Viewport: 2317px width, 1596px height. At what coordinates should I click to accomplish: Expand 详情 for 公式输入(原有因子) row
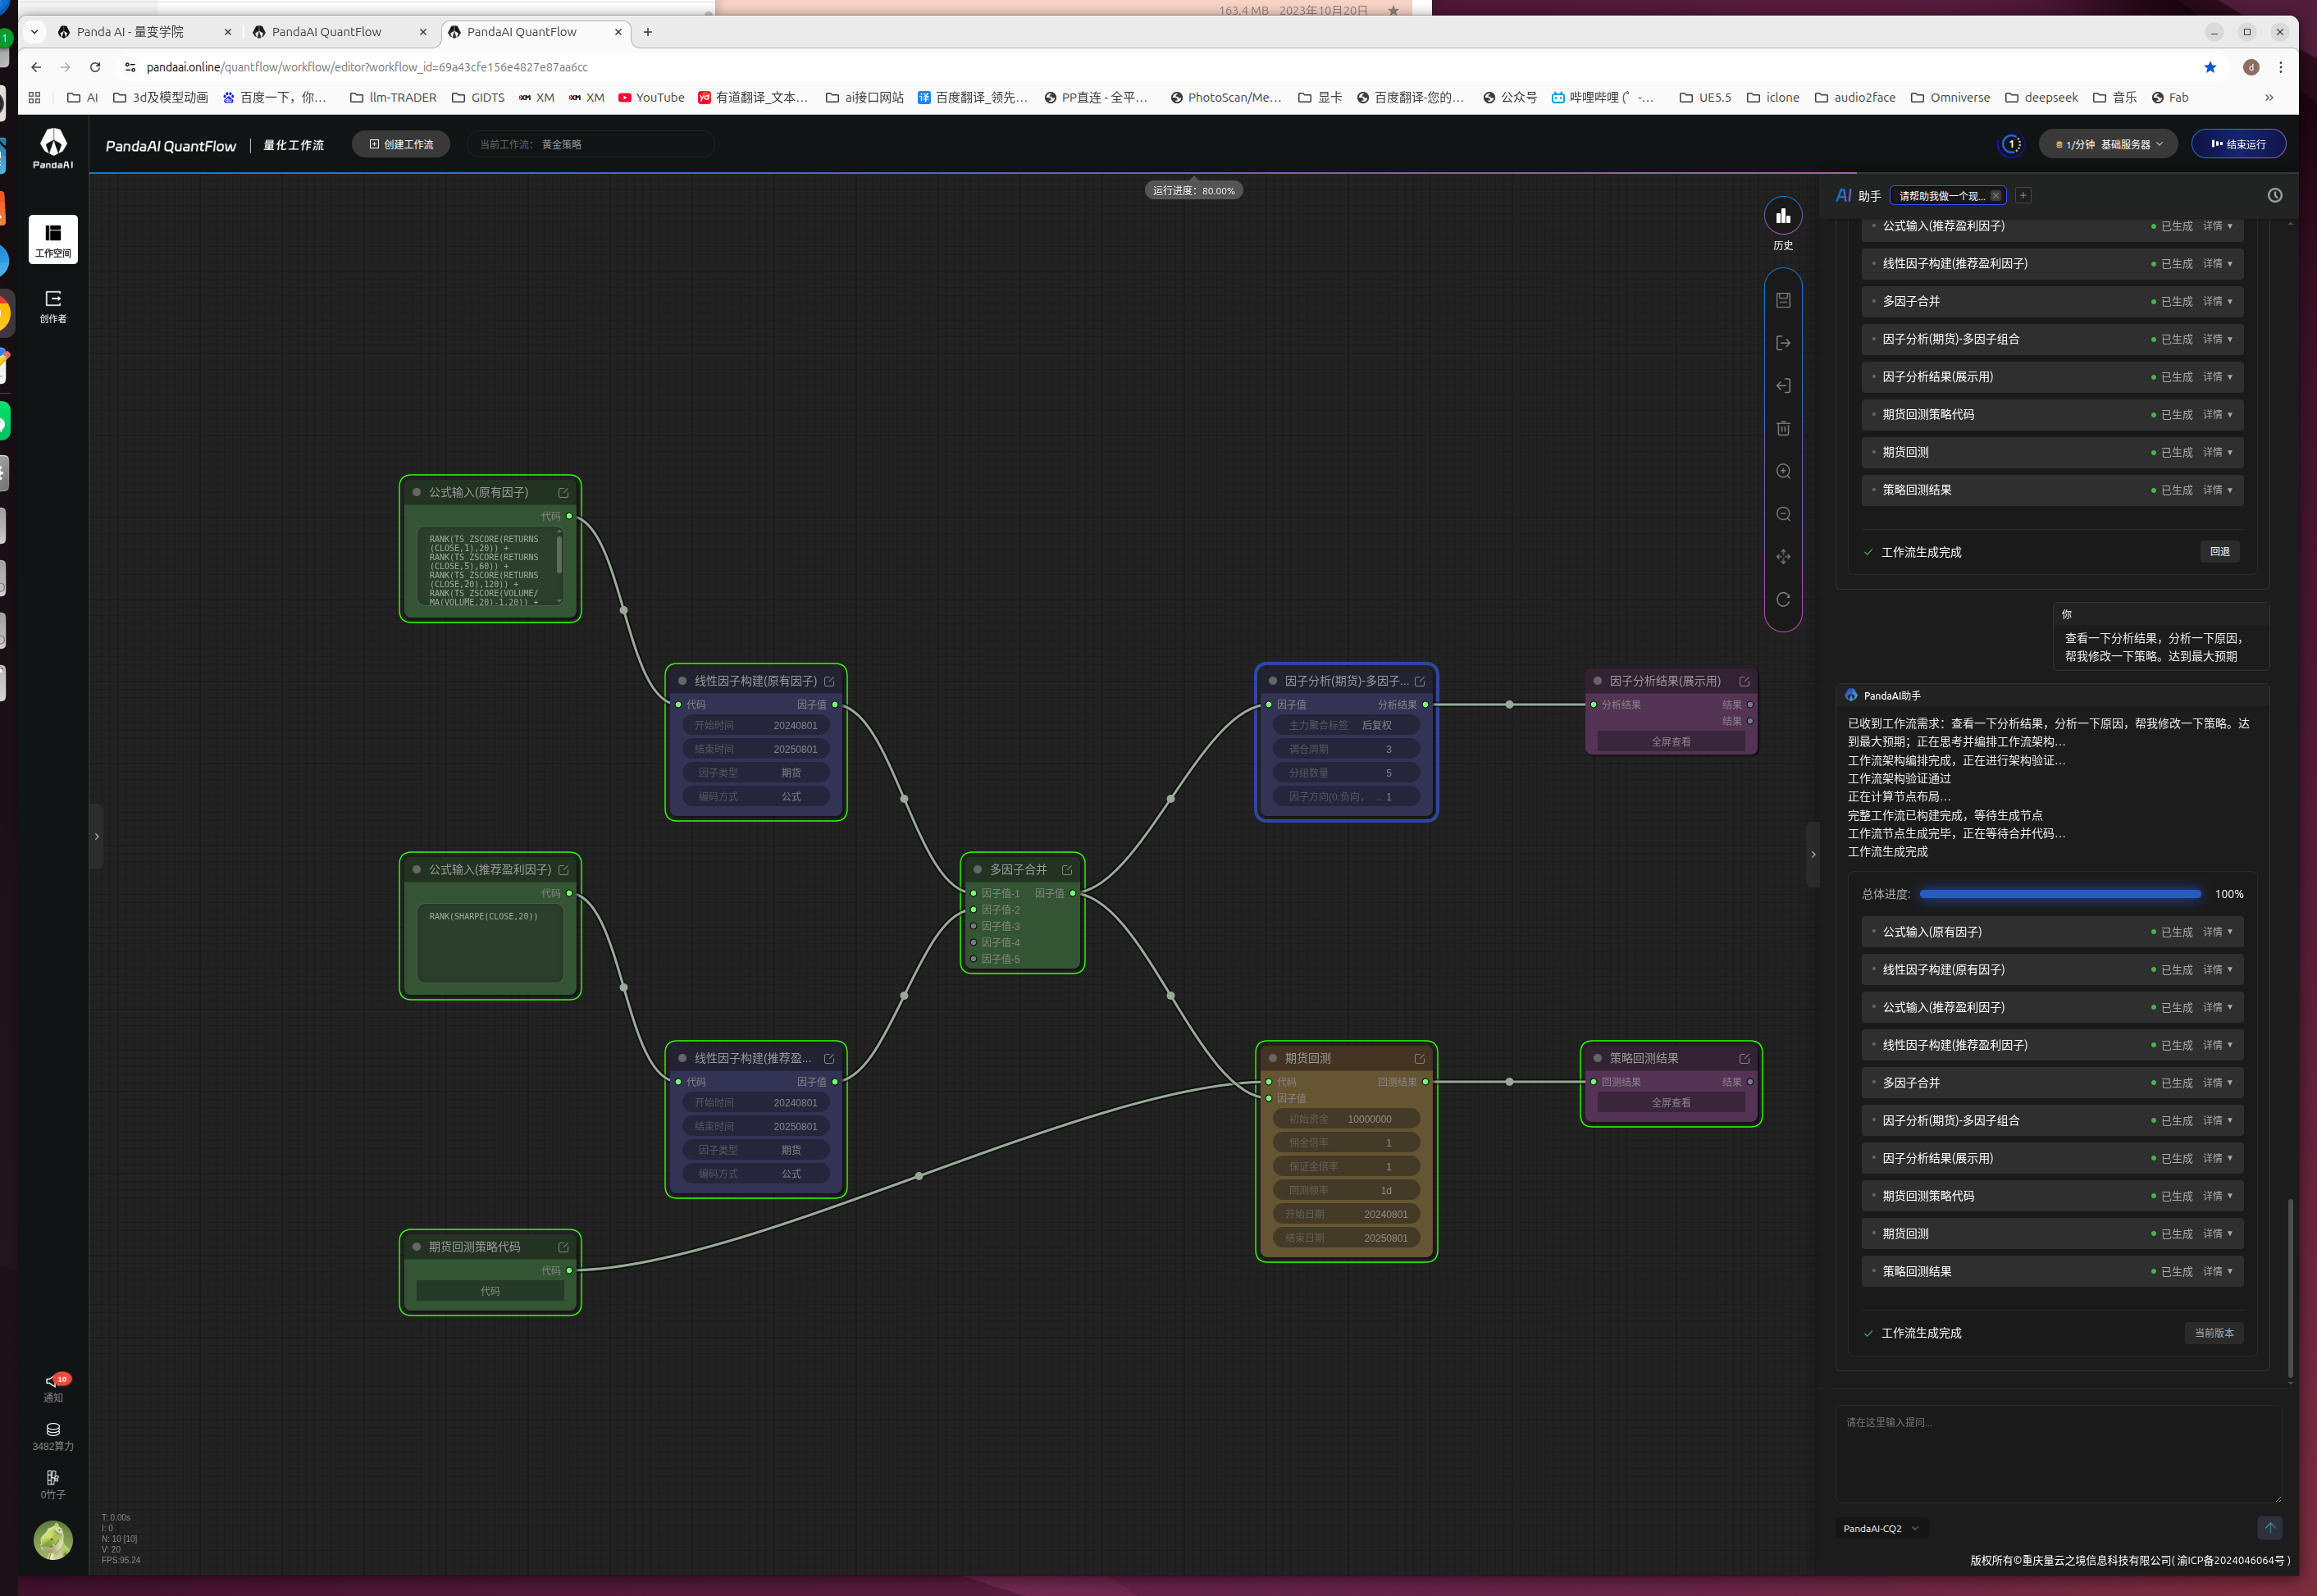pos(2217,932)
